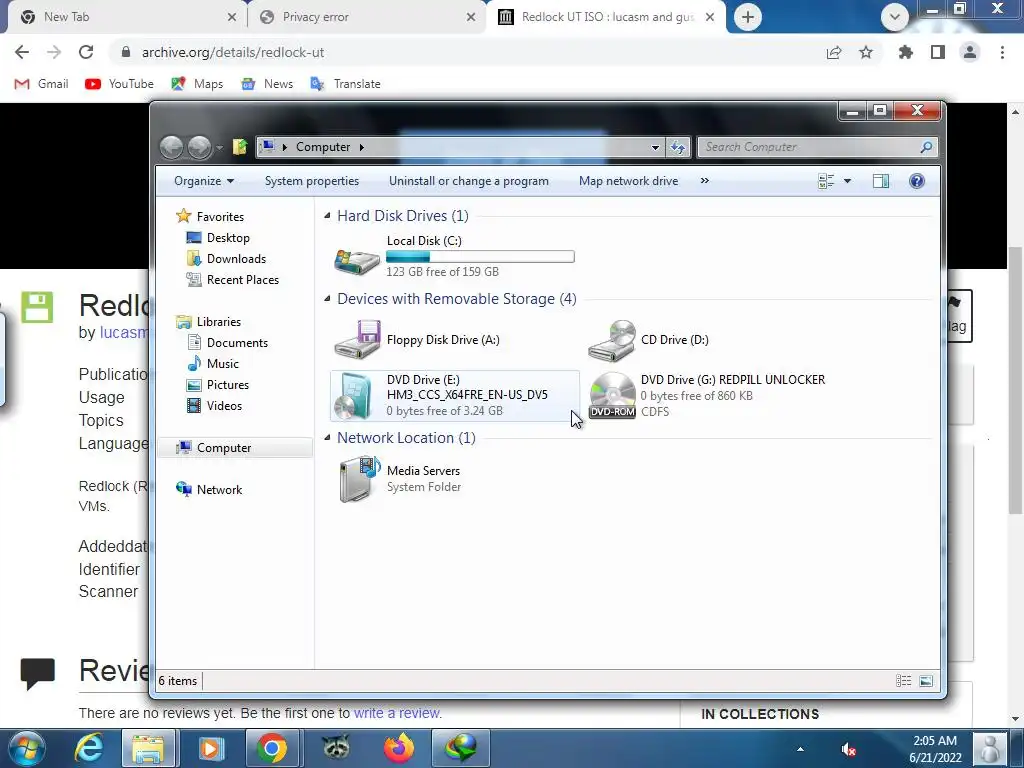Image resolution: width=1024 pixels, height=768 pixels.
Task: Click Change your view icon
Action: point(826,181)
